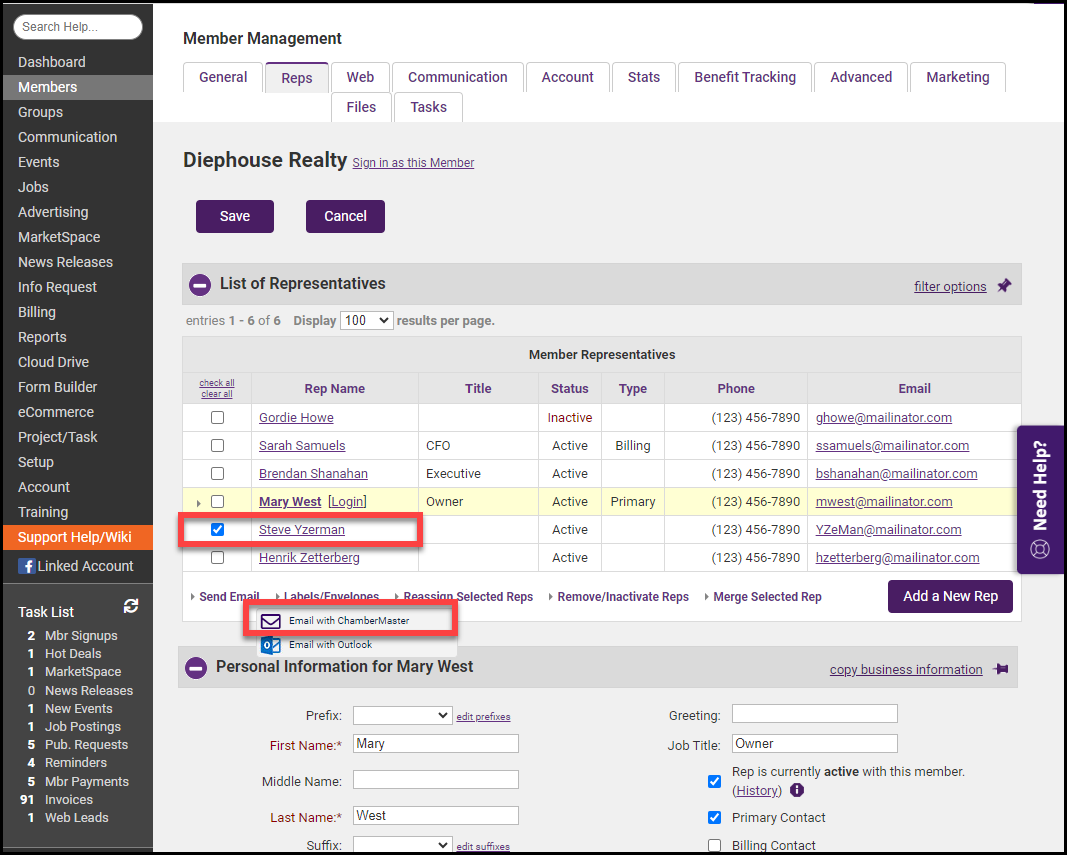Click the History info icon
The width and height of the screenshot is (1067, 855).
click(x=797, y=791)
